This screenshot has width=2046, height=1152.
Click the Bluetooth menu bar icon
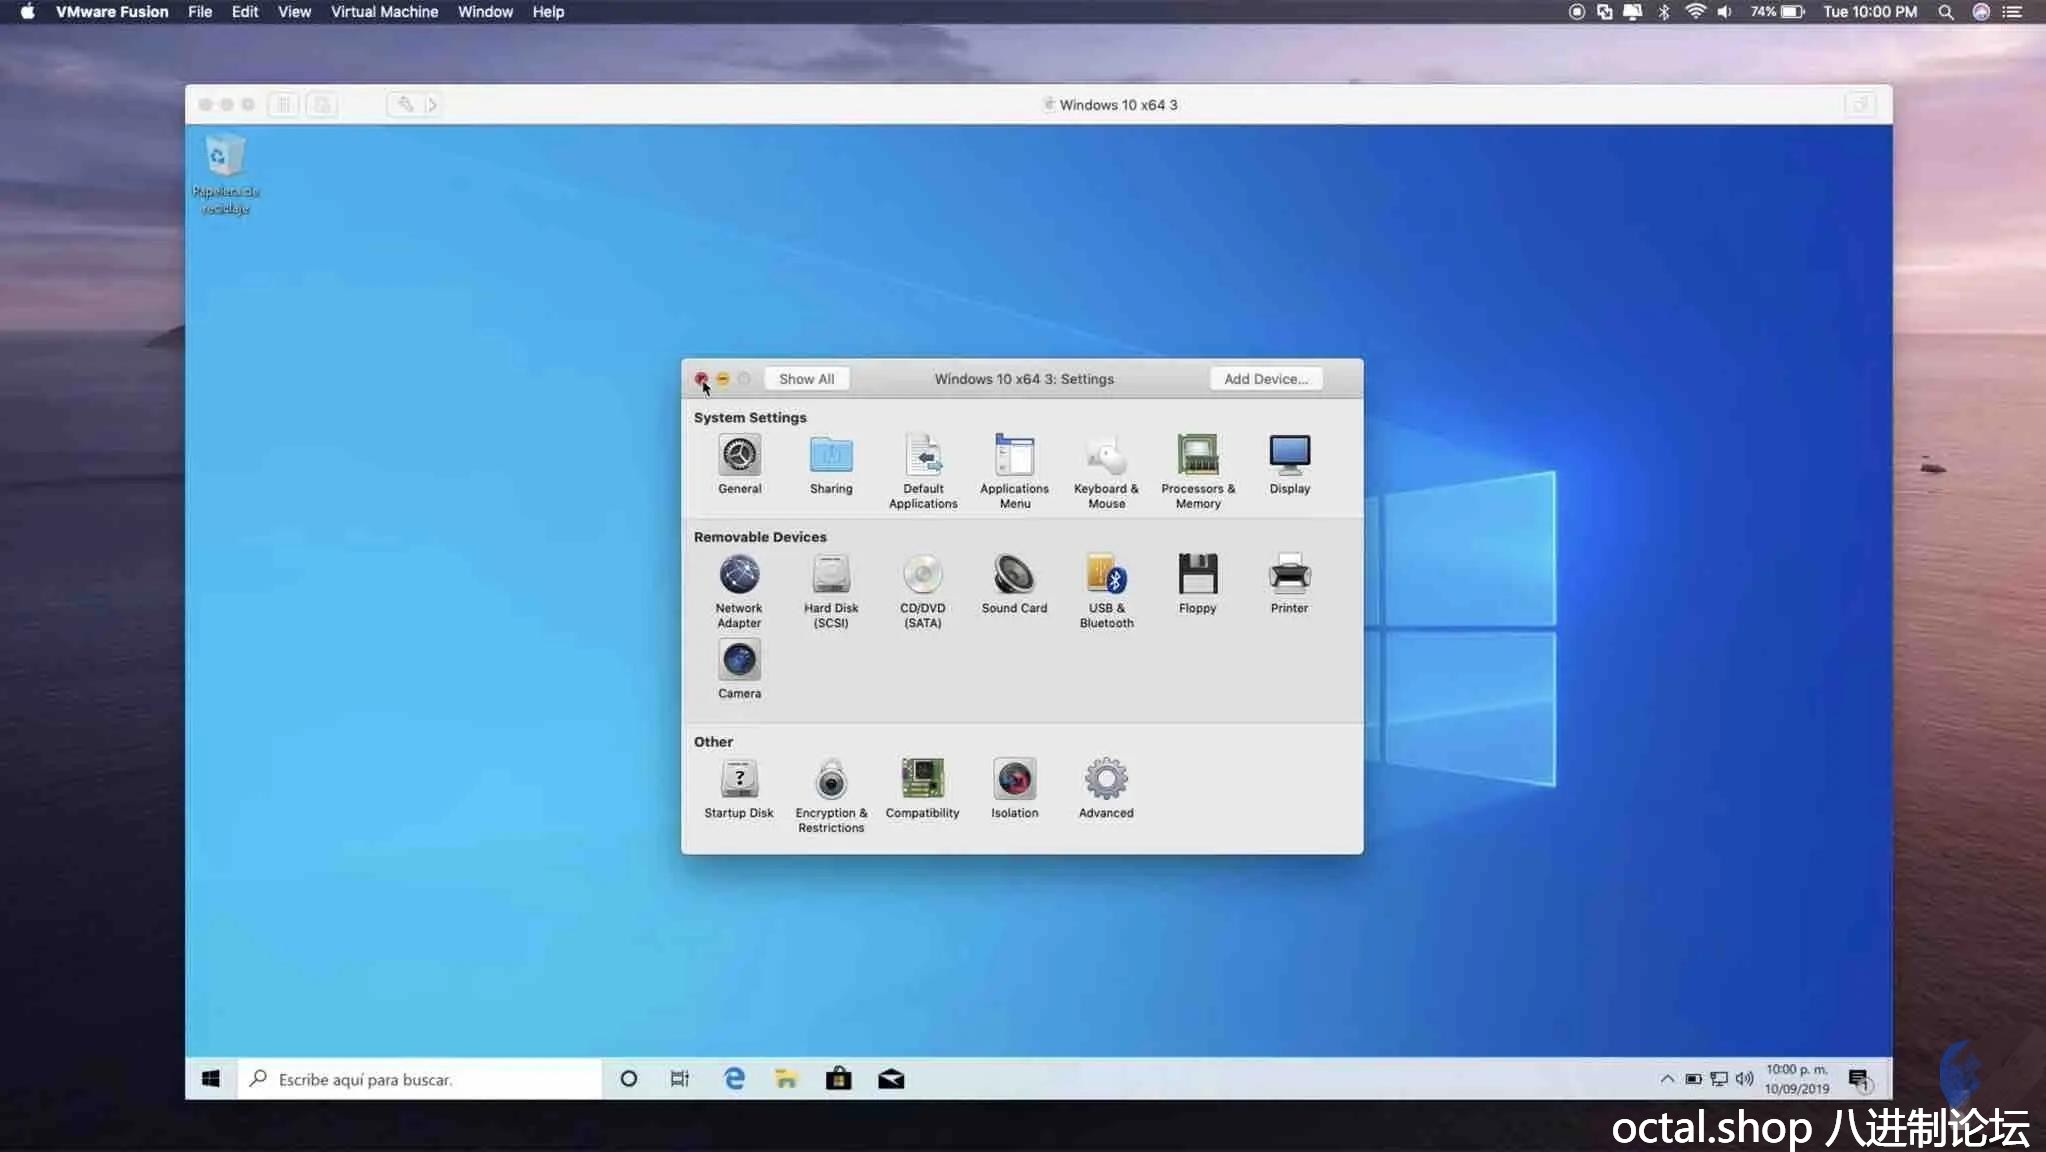1664,12
